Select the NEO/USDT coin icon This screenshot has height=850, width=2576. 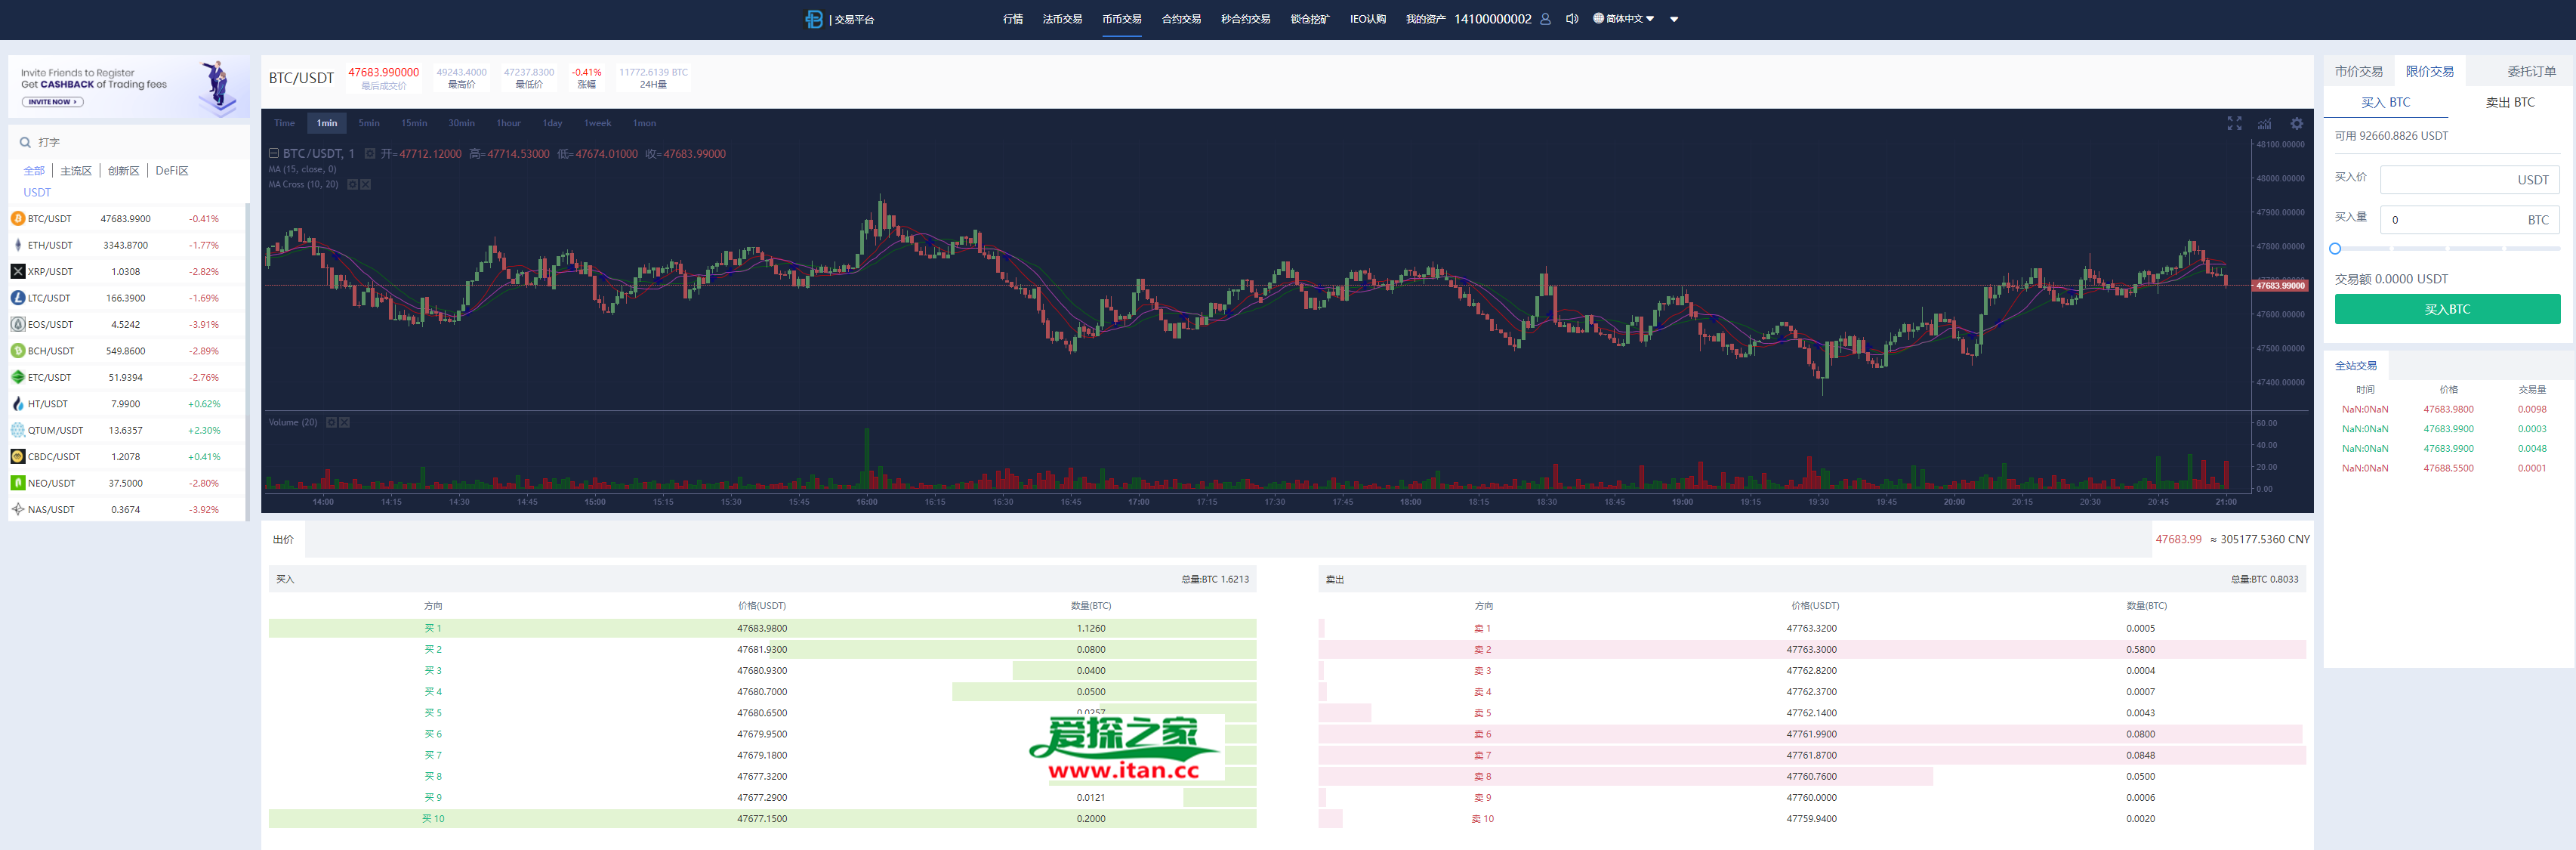click(x=18, y=483)
